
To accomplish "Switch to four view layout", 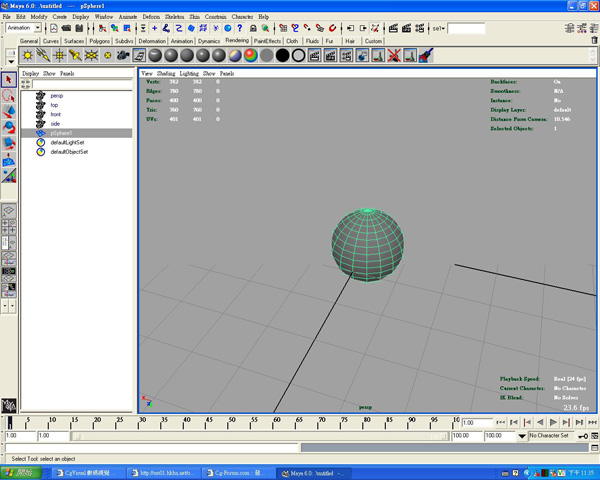I will tap(9, 226).
